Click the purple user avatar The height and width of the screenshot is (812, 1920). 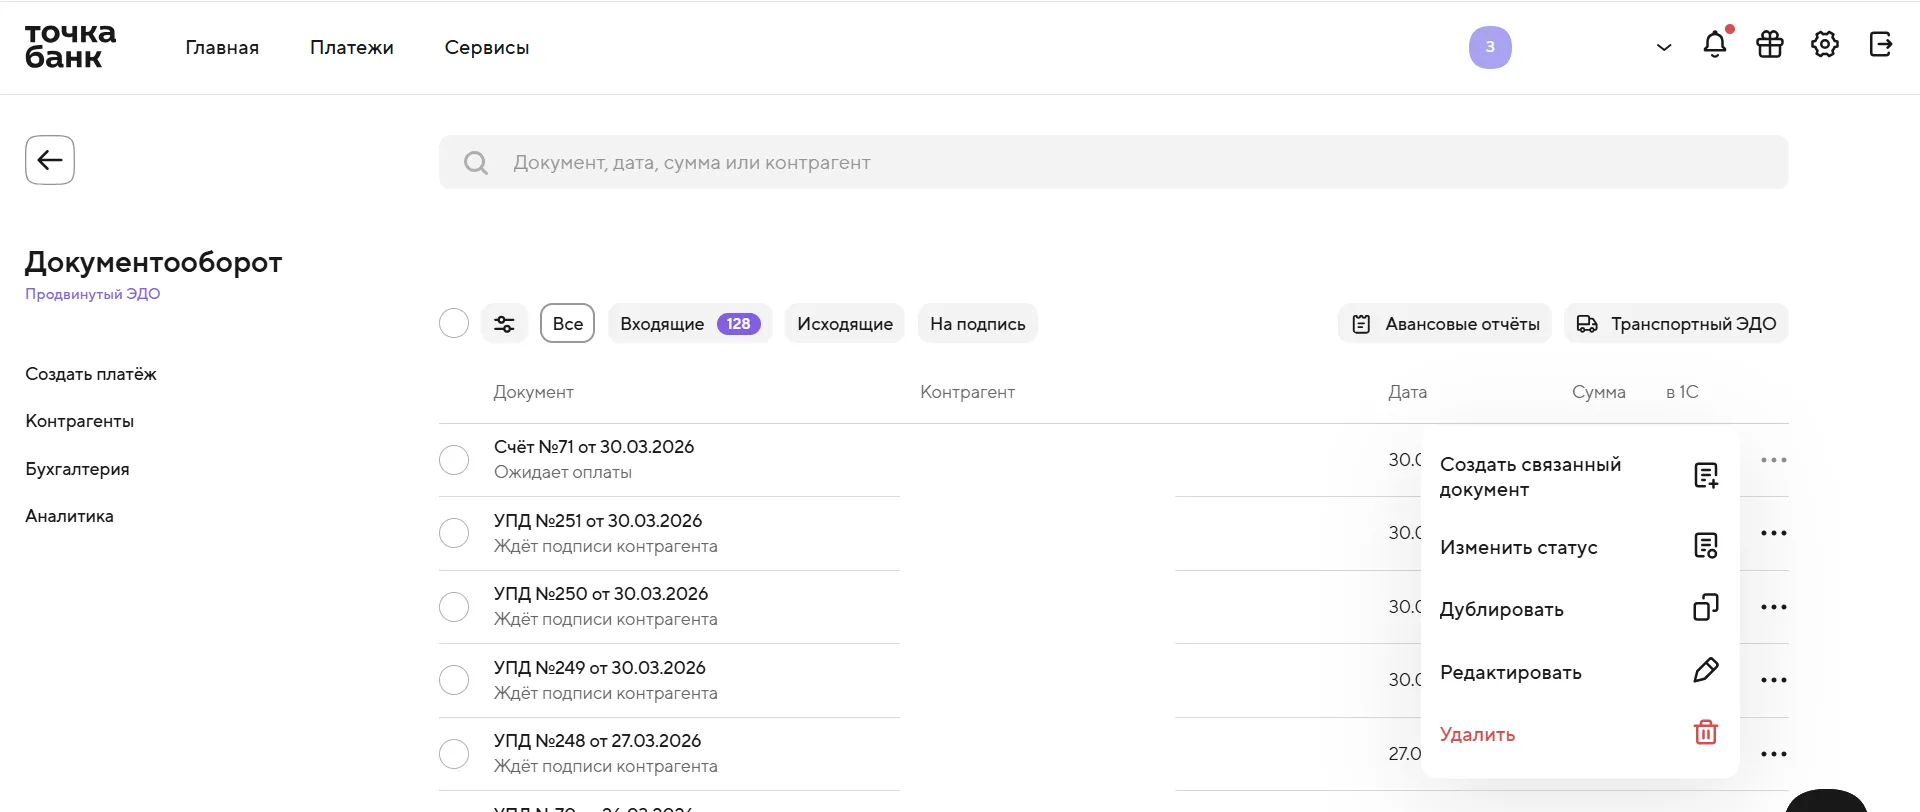click(1490, 47)
